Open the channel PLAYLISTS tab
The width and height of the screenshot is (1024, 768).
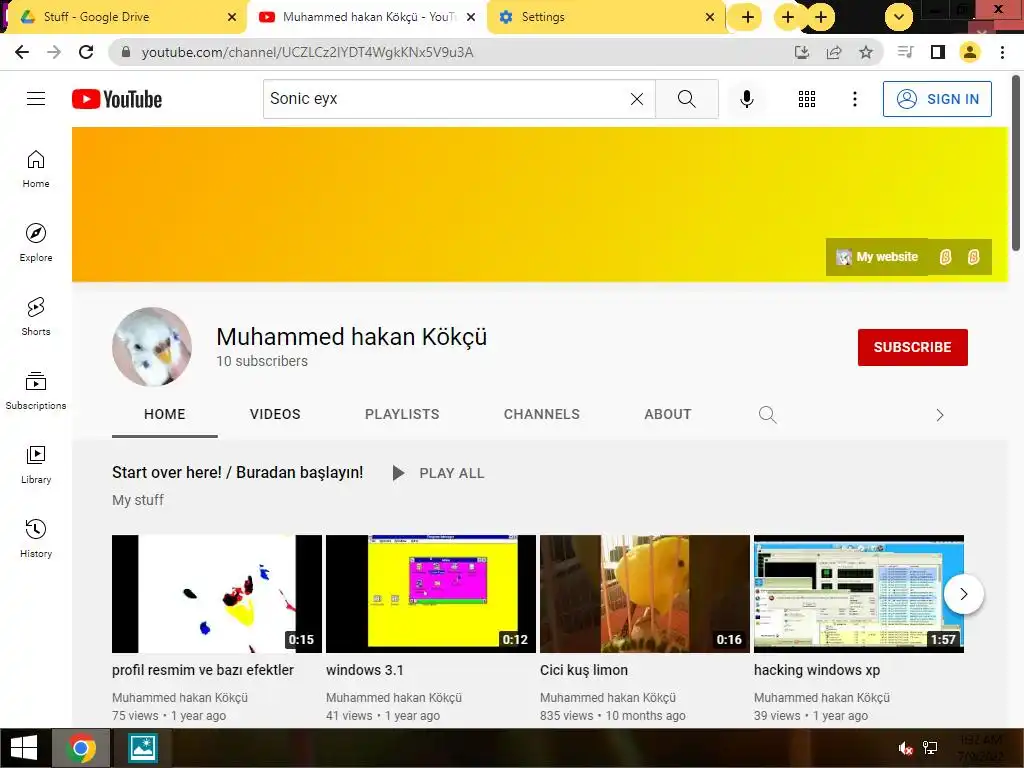402,414
